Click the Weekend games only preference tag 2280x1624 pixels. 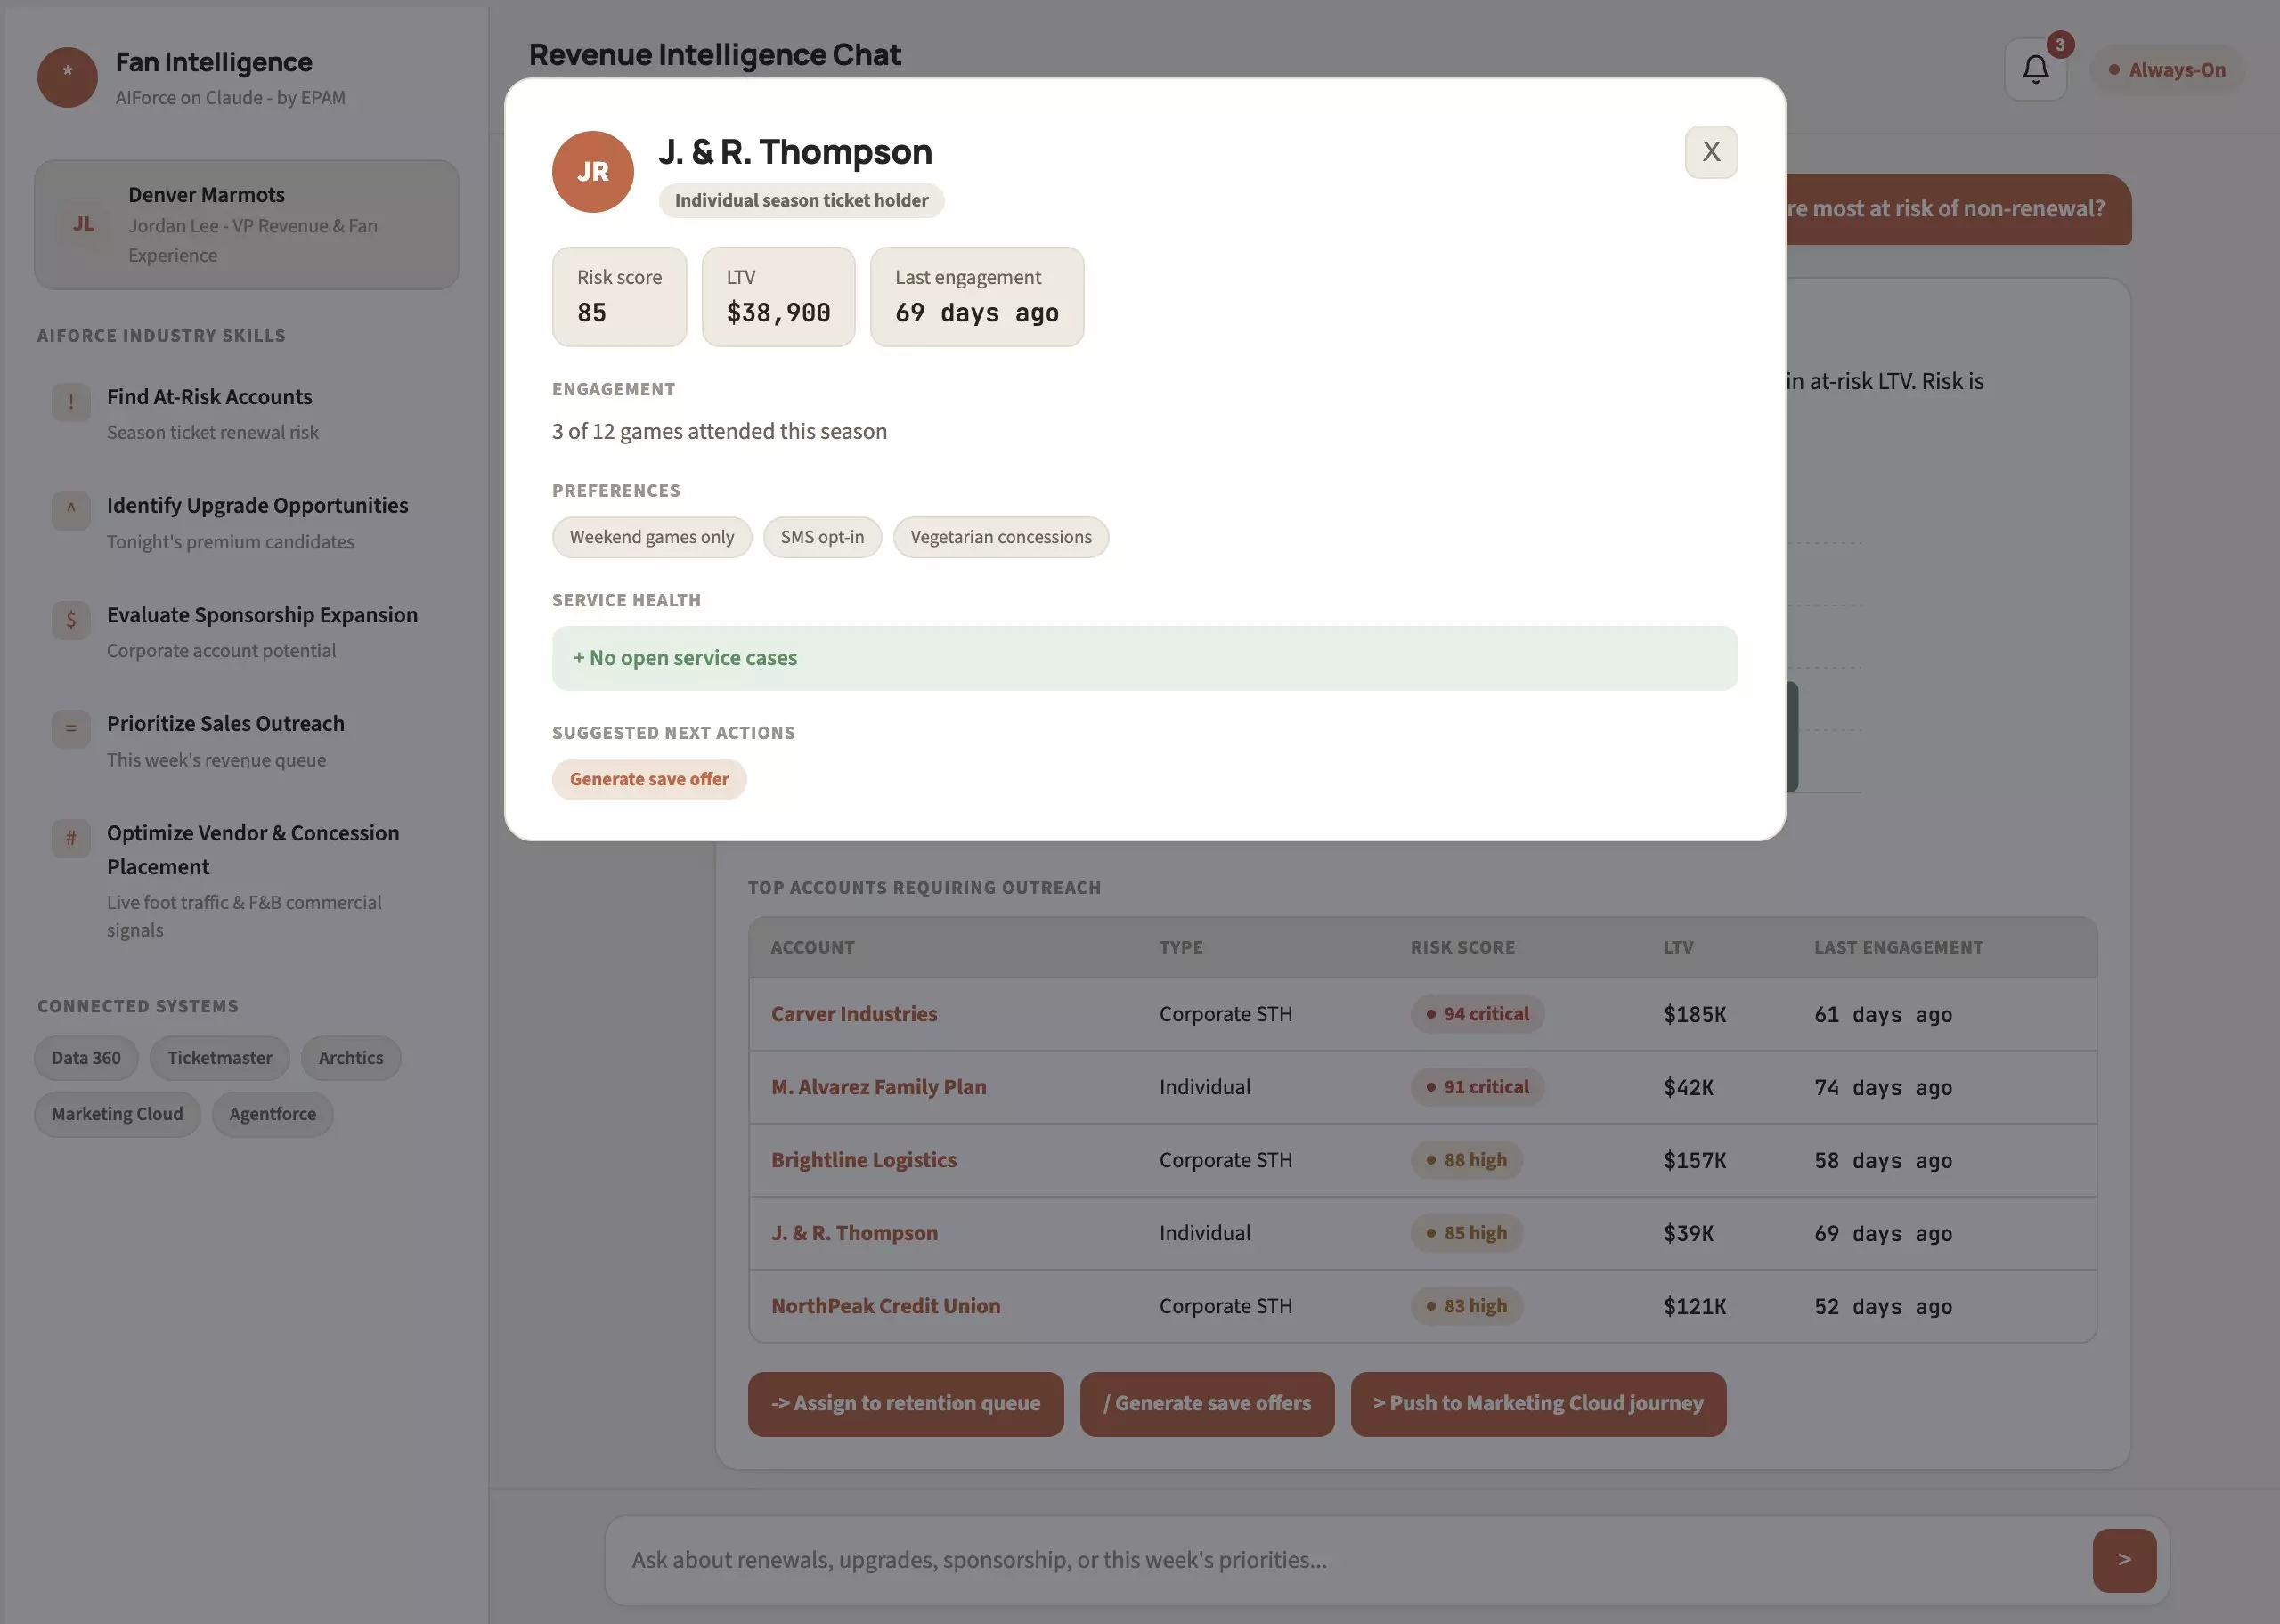click(652, 537)
